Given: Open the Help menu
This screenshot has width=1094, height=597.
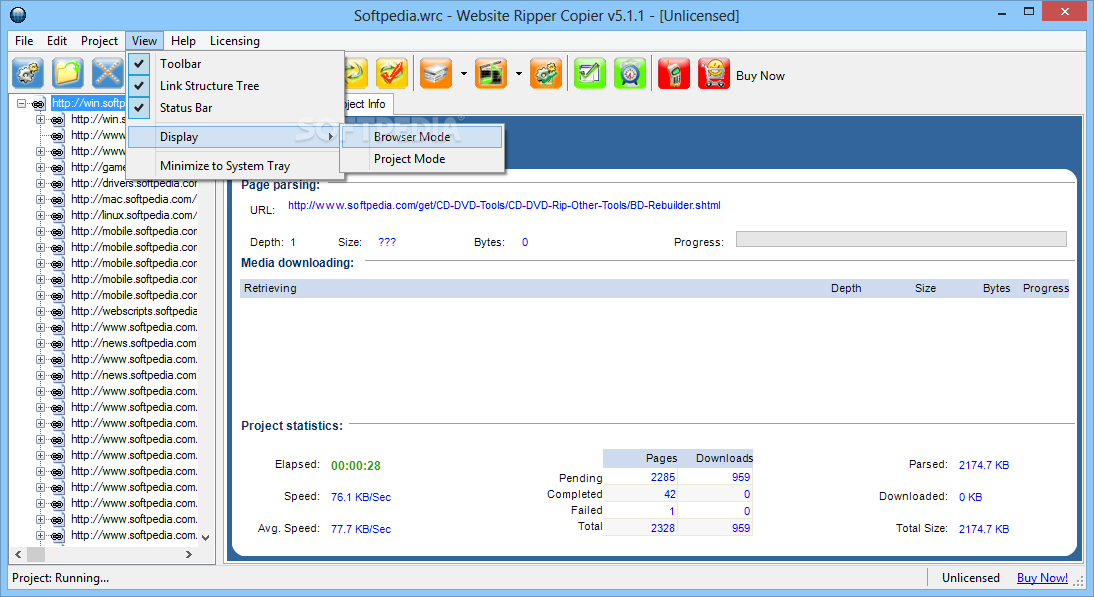Looking at the screenshot, I should click(x=183, y=40).
